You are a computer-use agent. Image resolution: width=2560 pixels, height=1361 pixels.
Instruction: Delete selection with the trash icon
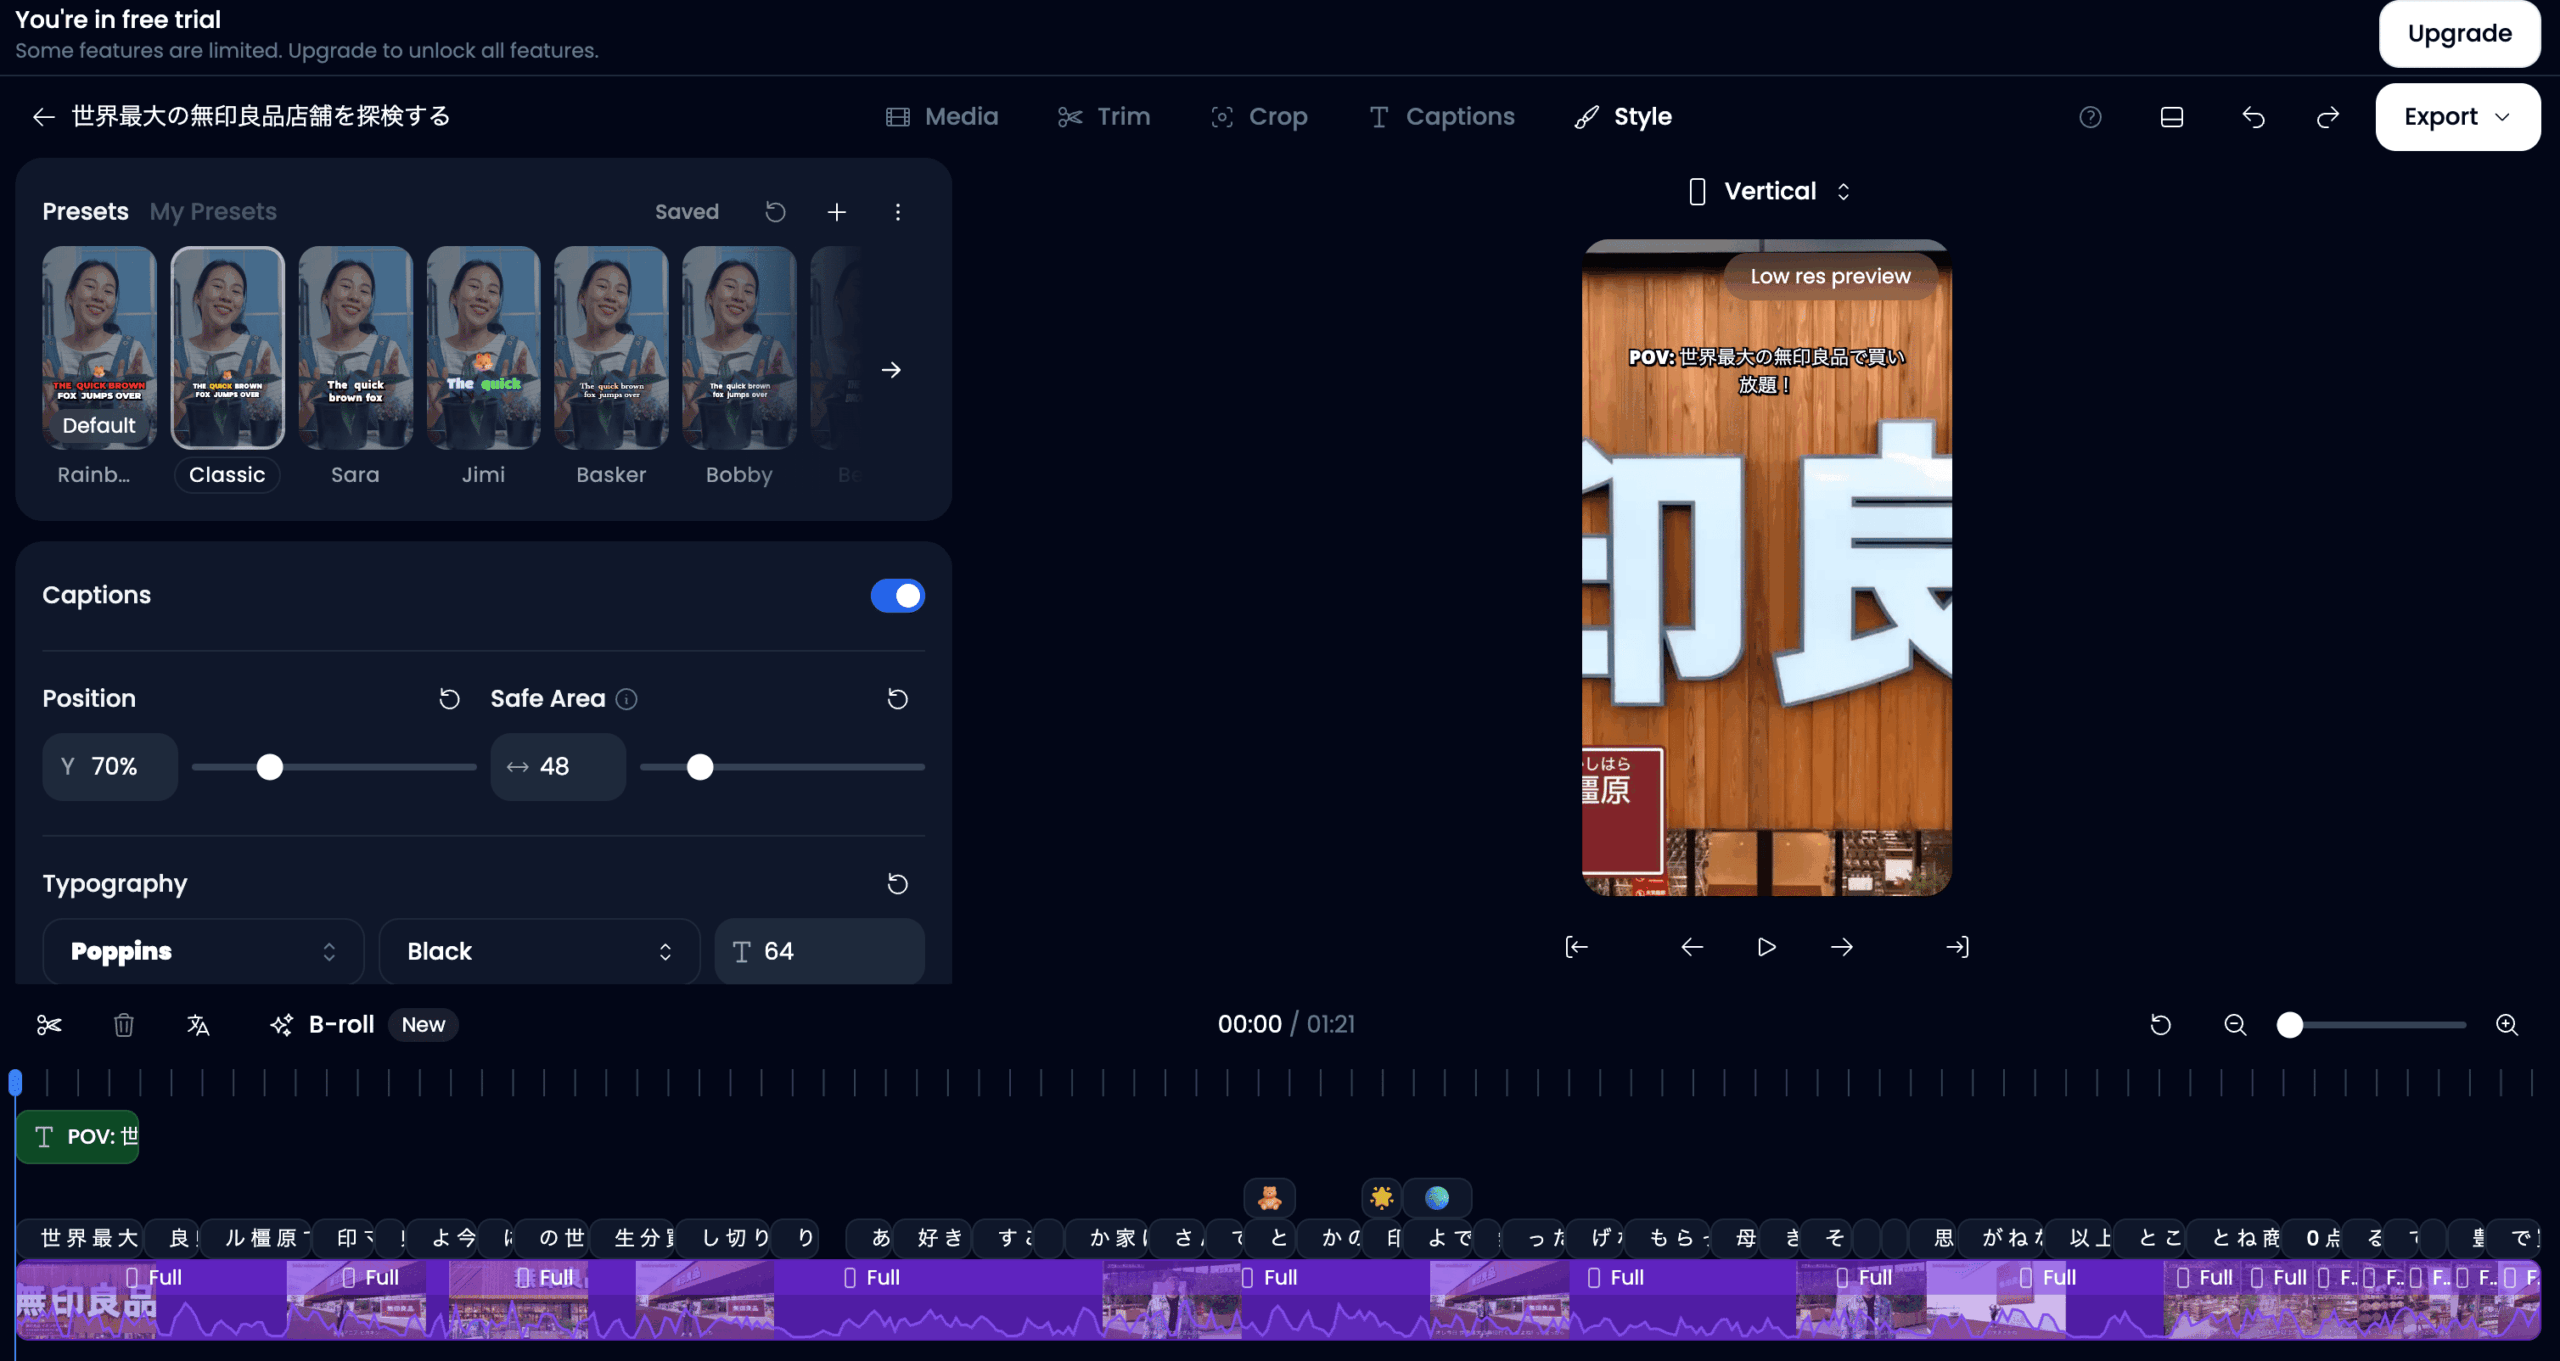coord(124,1025)
